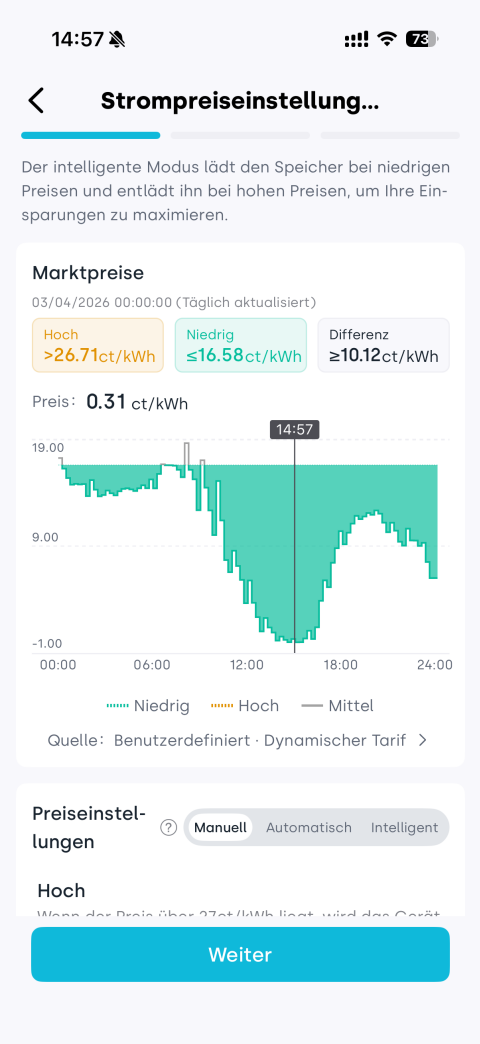Tap the Differenz ≥10.12ct/kWh card

point(383,345)
